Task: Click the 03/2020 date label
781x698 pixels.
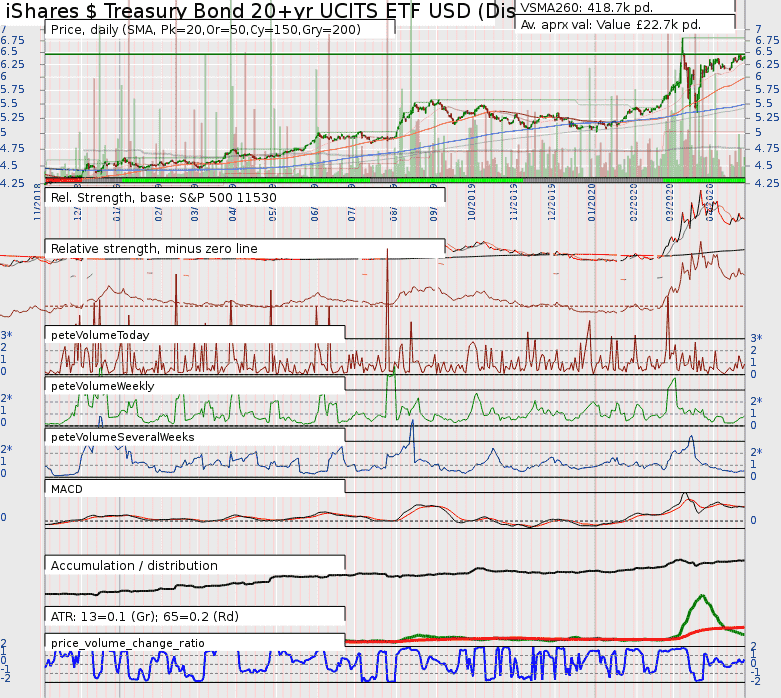Action: pos(669,202)
